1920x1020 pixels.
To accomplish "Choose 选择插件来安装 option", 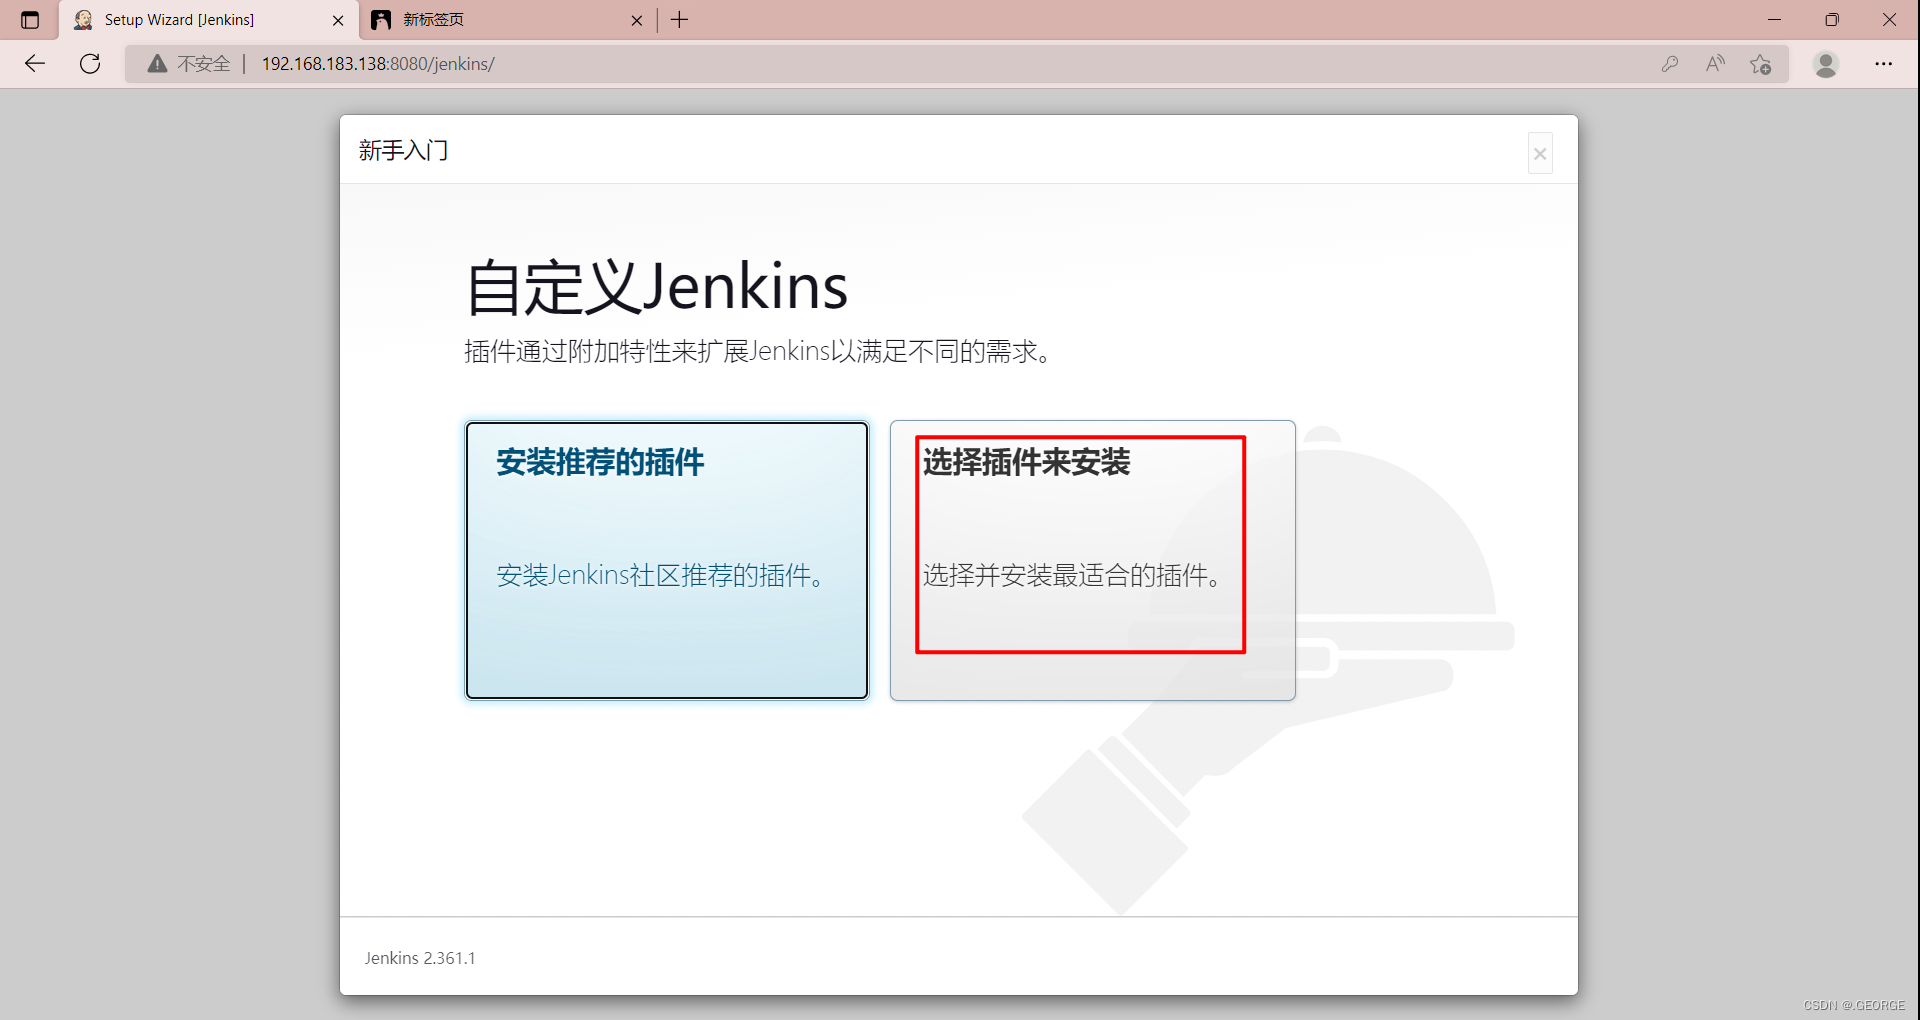I will [x=1093, y=560].
